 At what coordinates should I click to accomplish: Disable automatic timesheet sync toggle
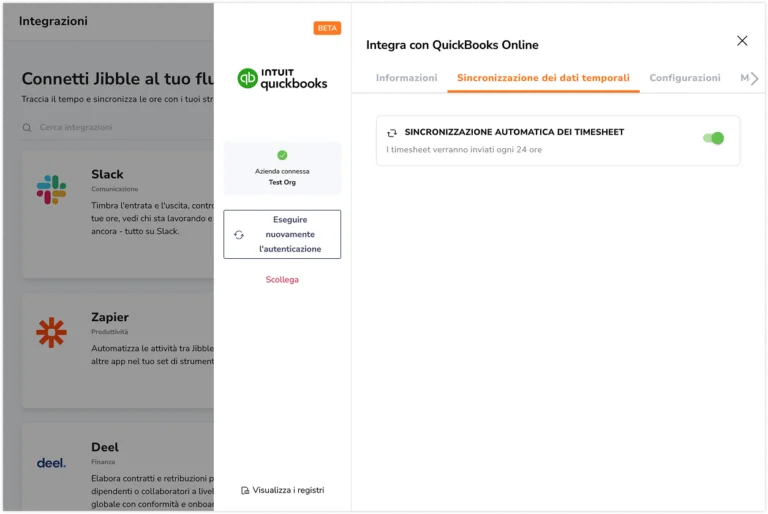(x=713, y=138)
